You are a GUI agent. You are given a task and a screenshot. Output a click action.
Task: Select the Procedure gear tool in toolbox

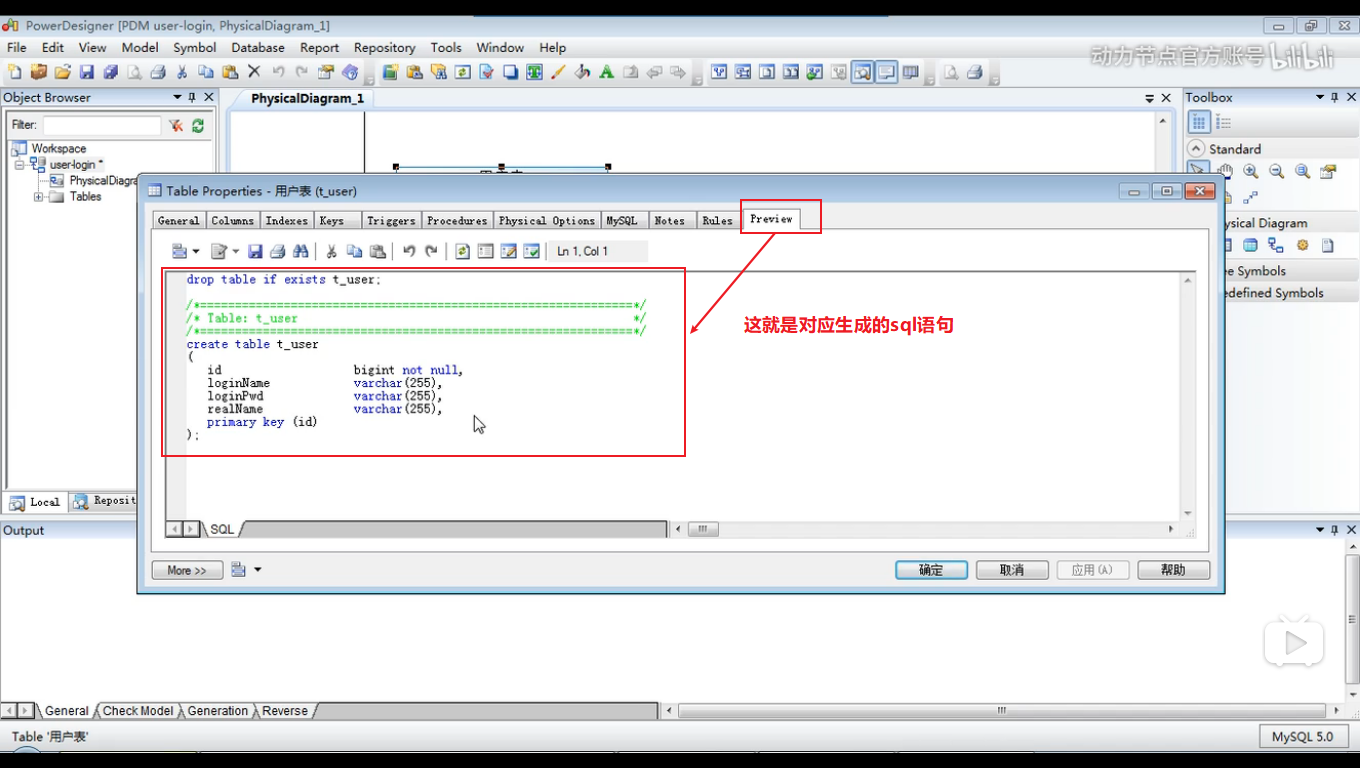point(1302,245)
